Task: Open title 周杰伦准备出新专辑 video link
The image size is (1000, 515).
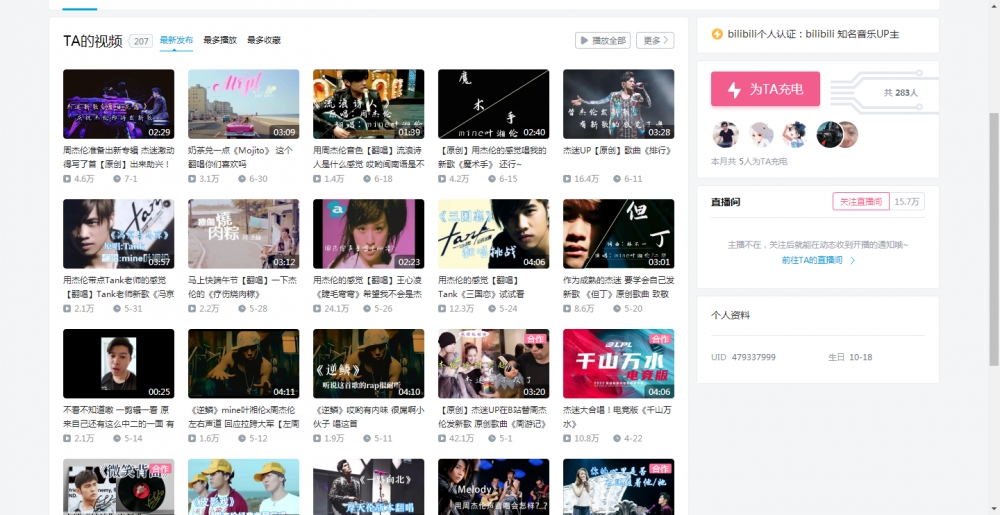Action: click(x=119, y=157)
